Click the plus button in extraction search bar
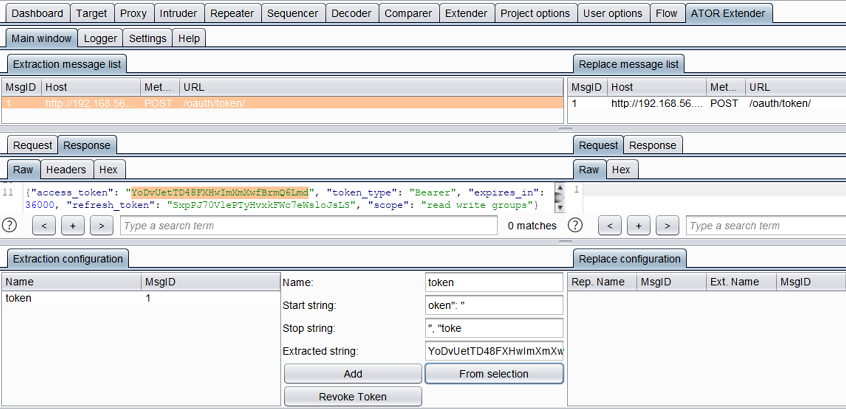 [x=72, y=226]
